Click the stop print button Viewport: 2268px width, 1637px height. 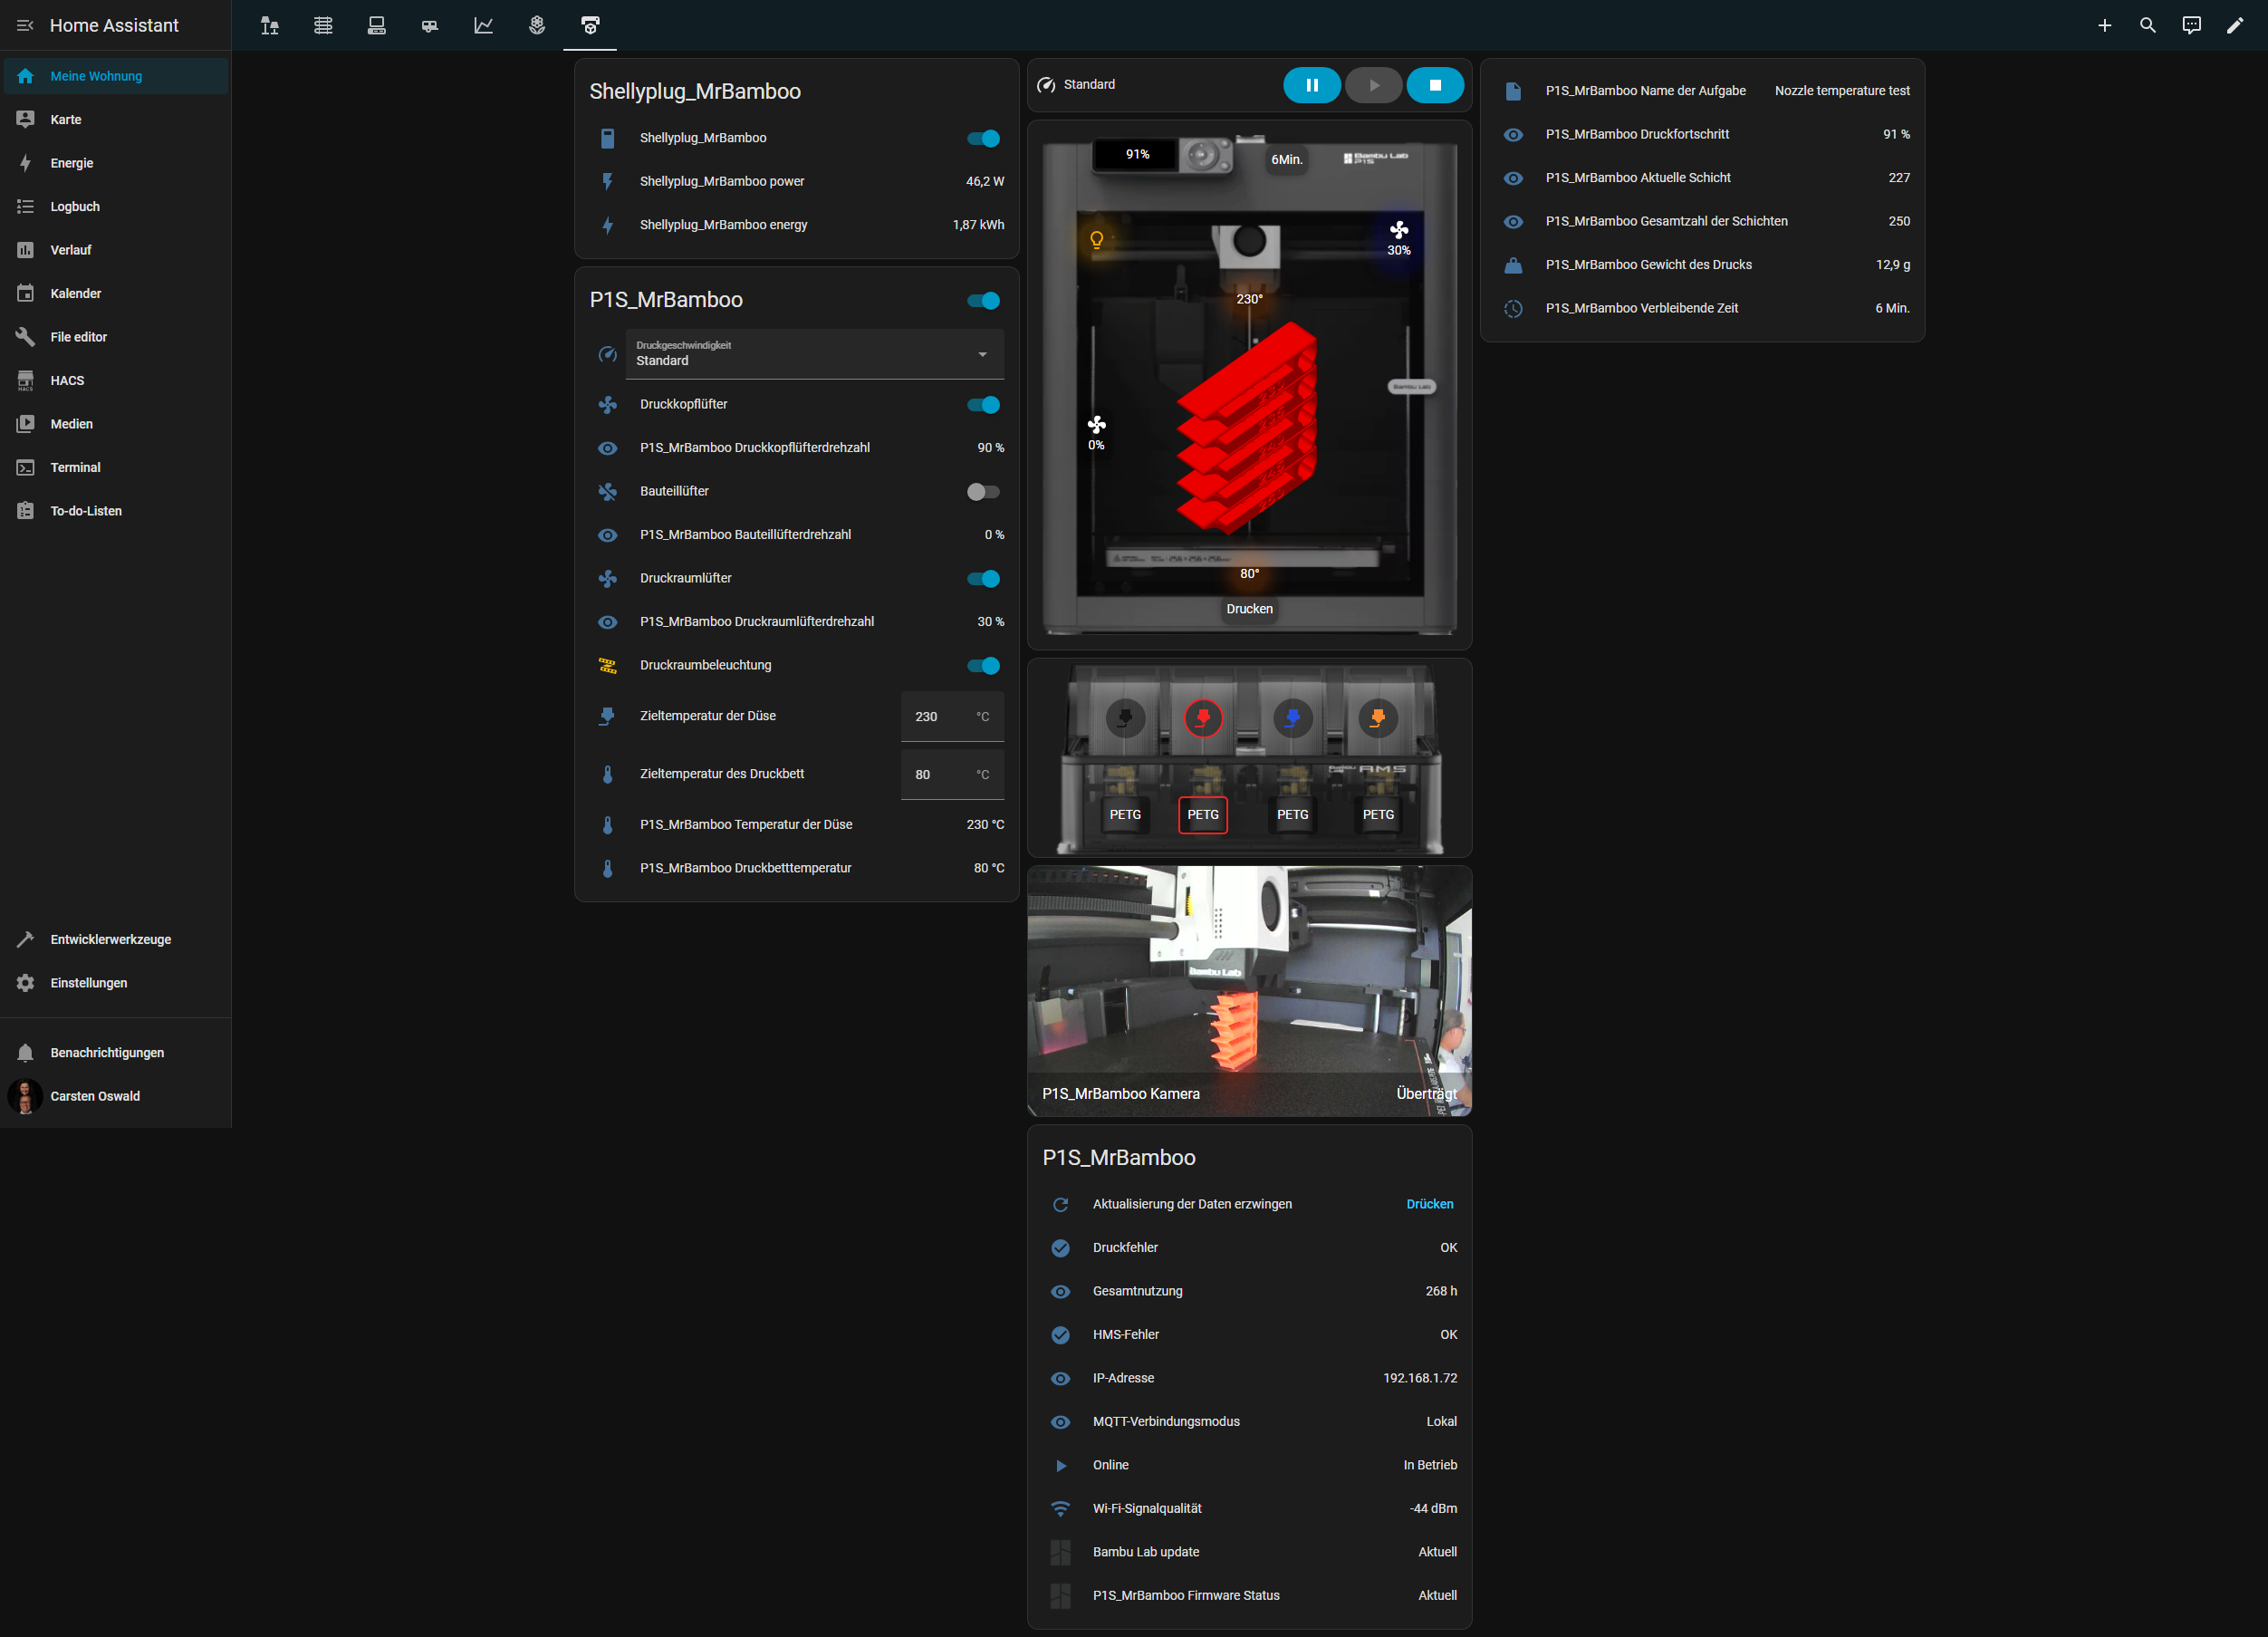(x=1434, y=85)
